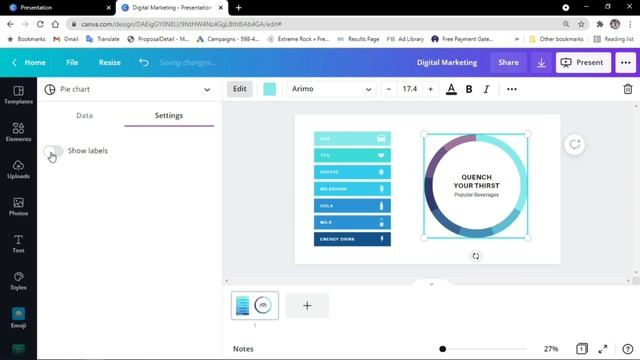Viewport: 640px width, 360px height.
Task: Add a new page with plus button
Action: [x=307, y=305]
